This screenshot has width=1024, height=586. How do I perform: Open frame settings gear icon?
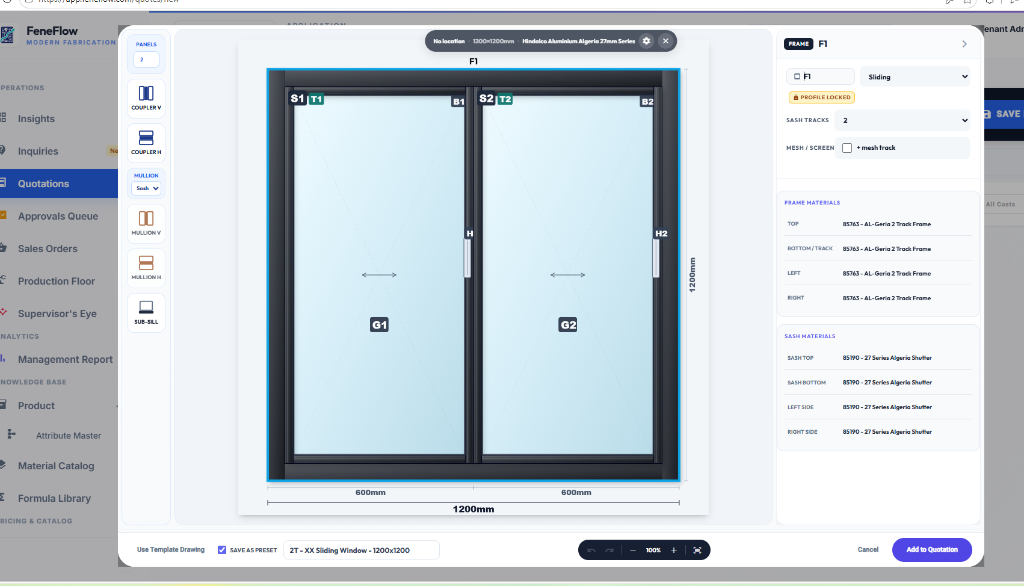coord(646,41)
